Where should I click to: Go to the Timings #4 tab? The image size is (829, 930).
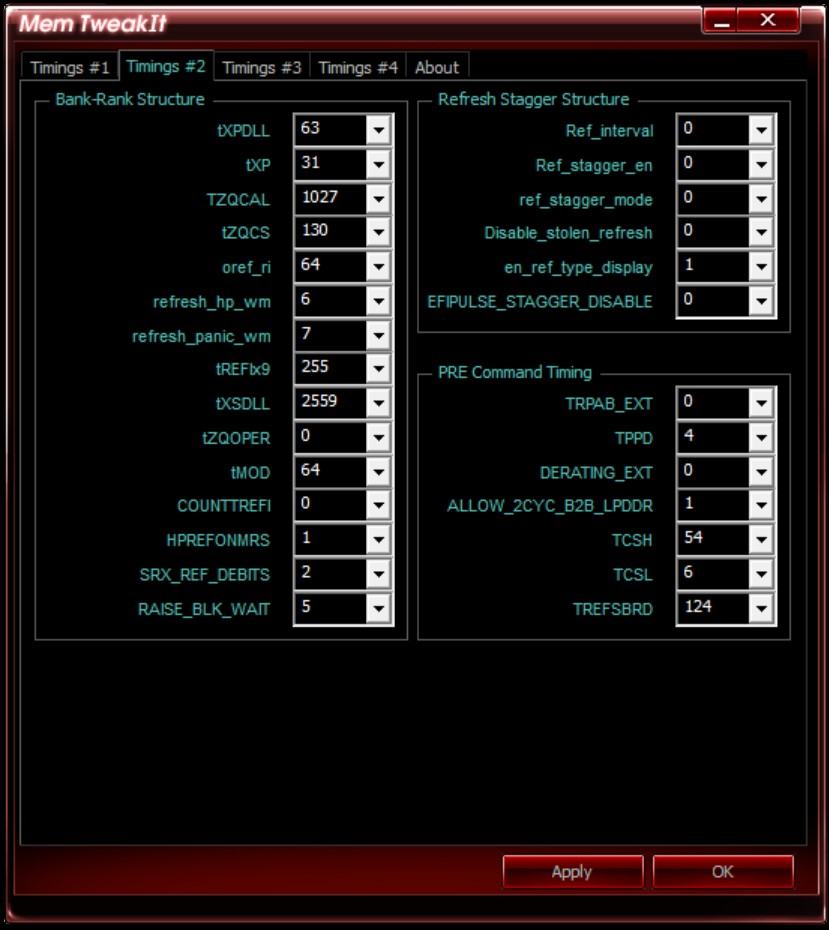(358, 67)
